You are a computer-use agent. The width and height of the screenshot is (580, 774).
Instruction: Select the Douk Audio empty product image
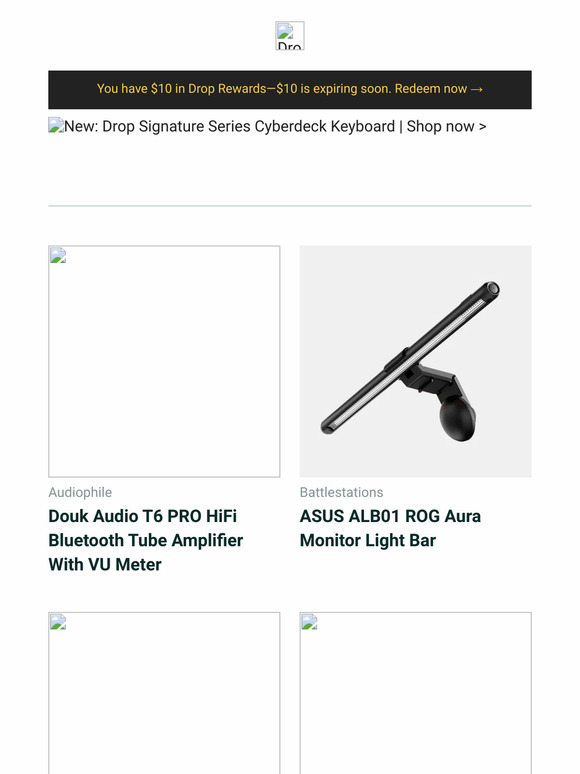click(164, 361)
